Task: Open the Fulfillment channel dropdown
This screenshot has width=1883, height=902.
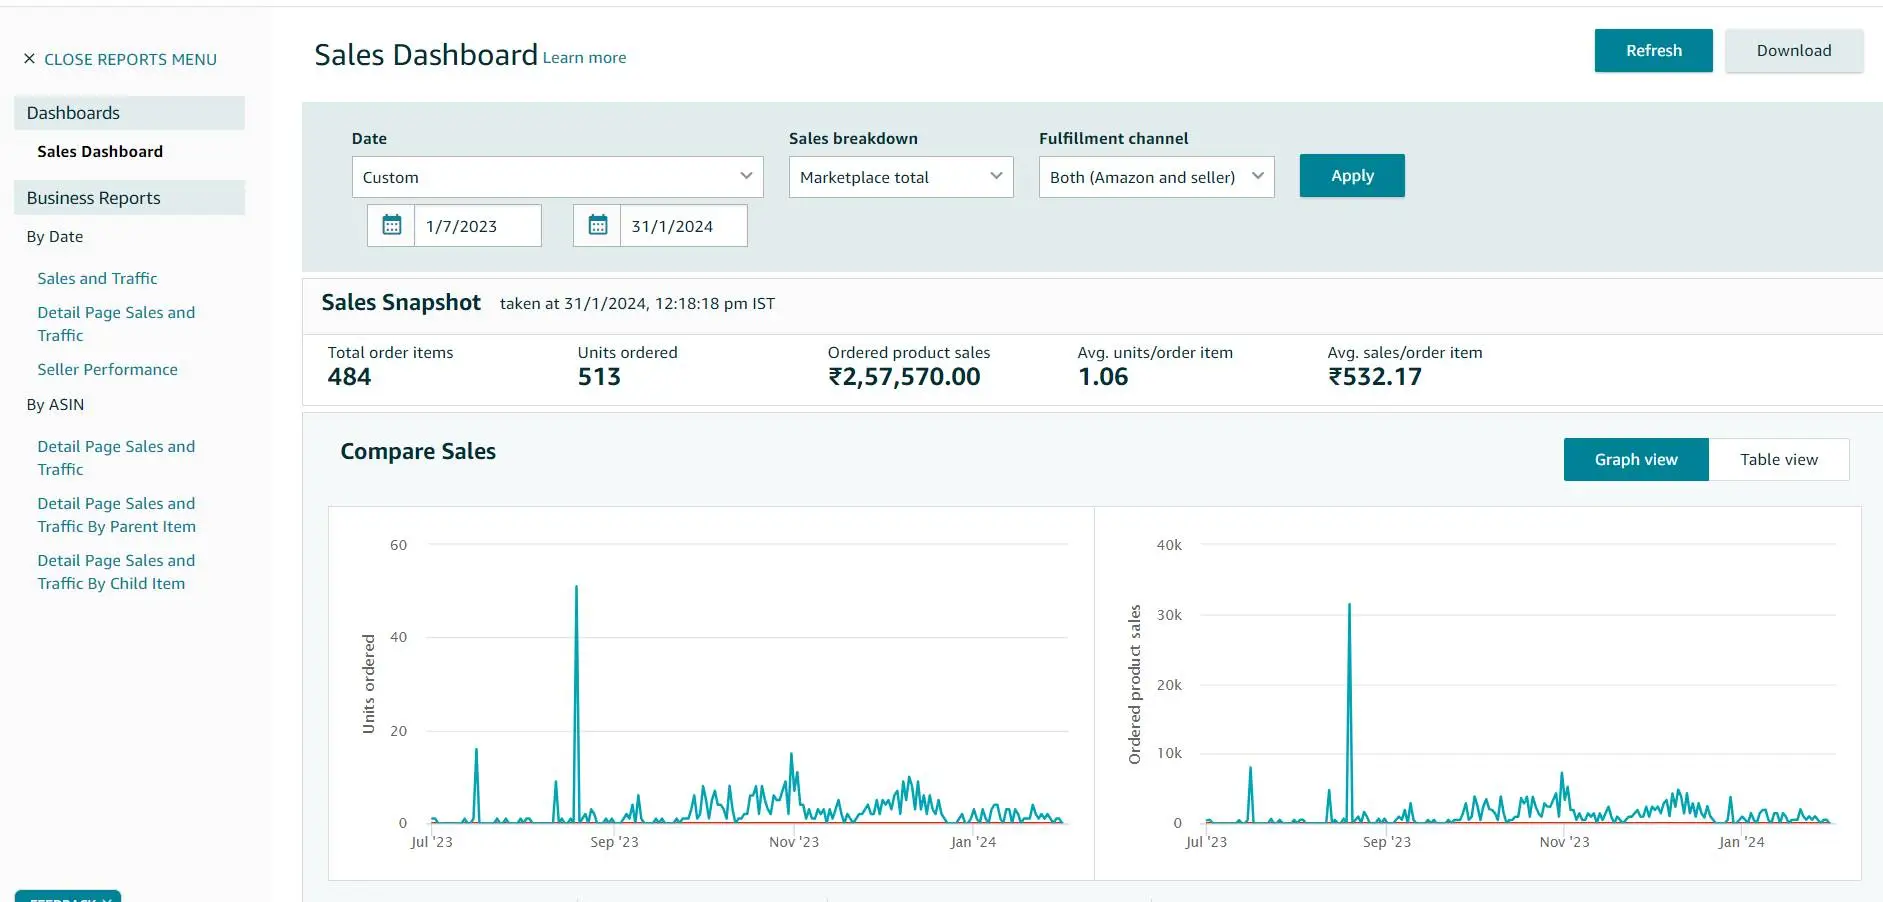Action: (1156, 177)
